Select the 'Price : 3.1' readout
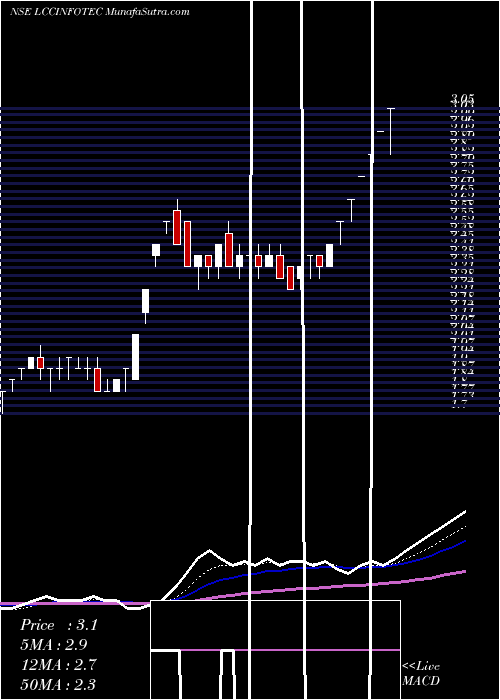This screenshot has height=700, width=500. (x=58, y=625)
